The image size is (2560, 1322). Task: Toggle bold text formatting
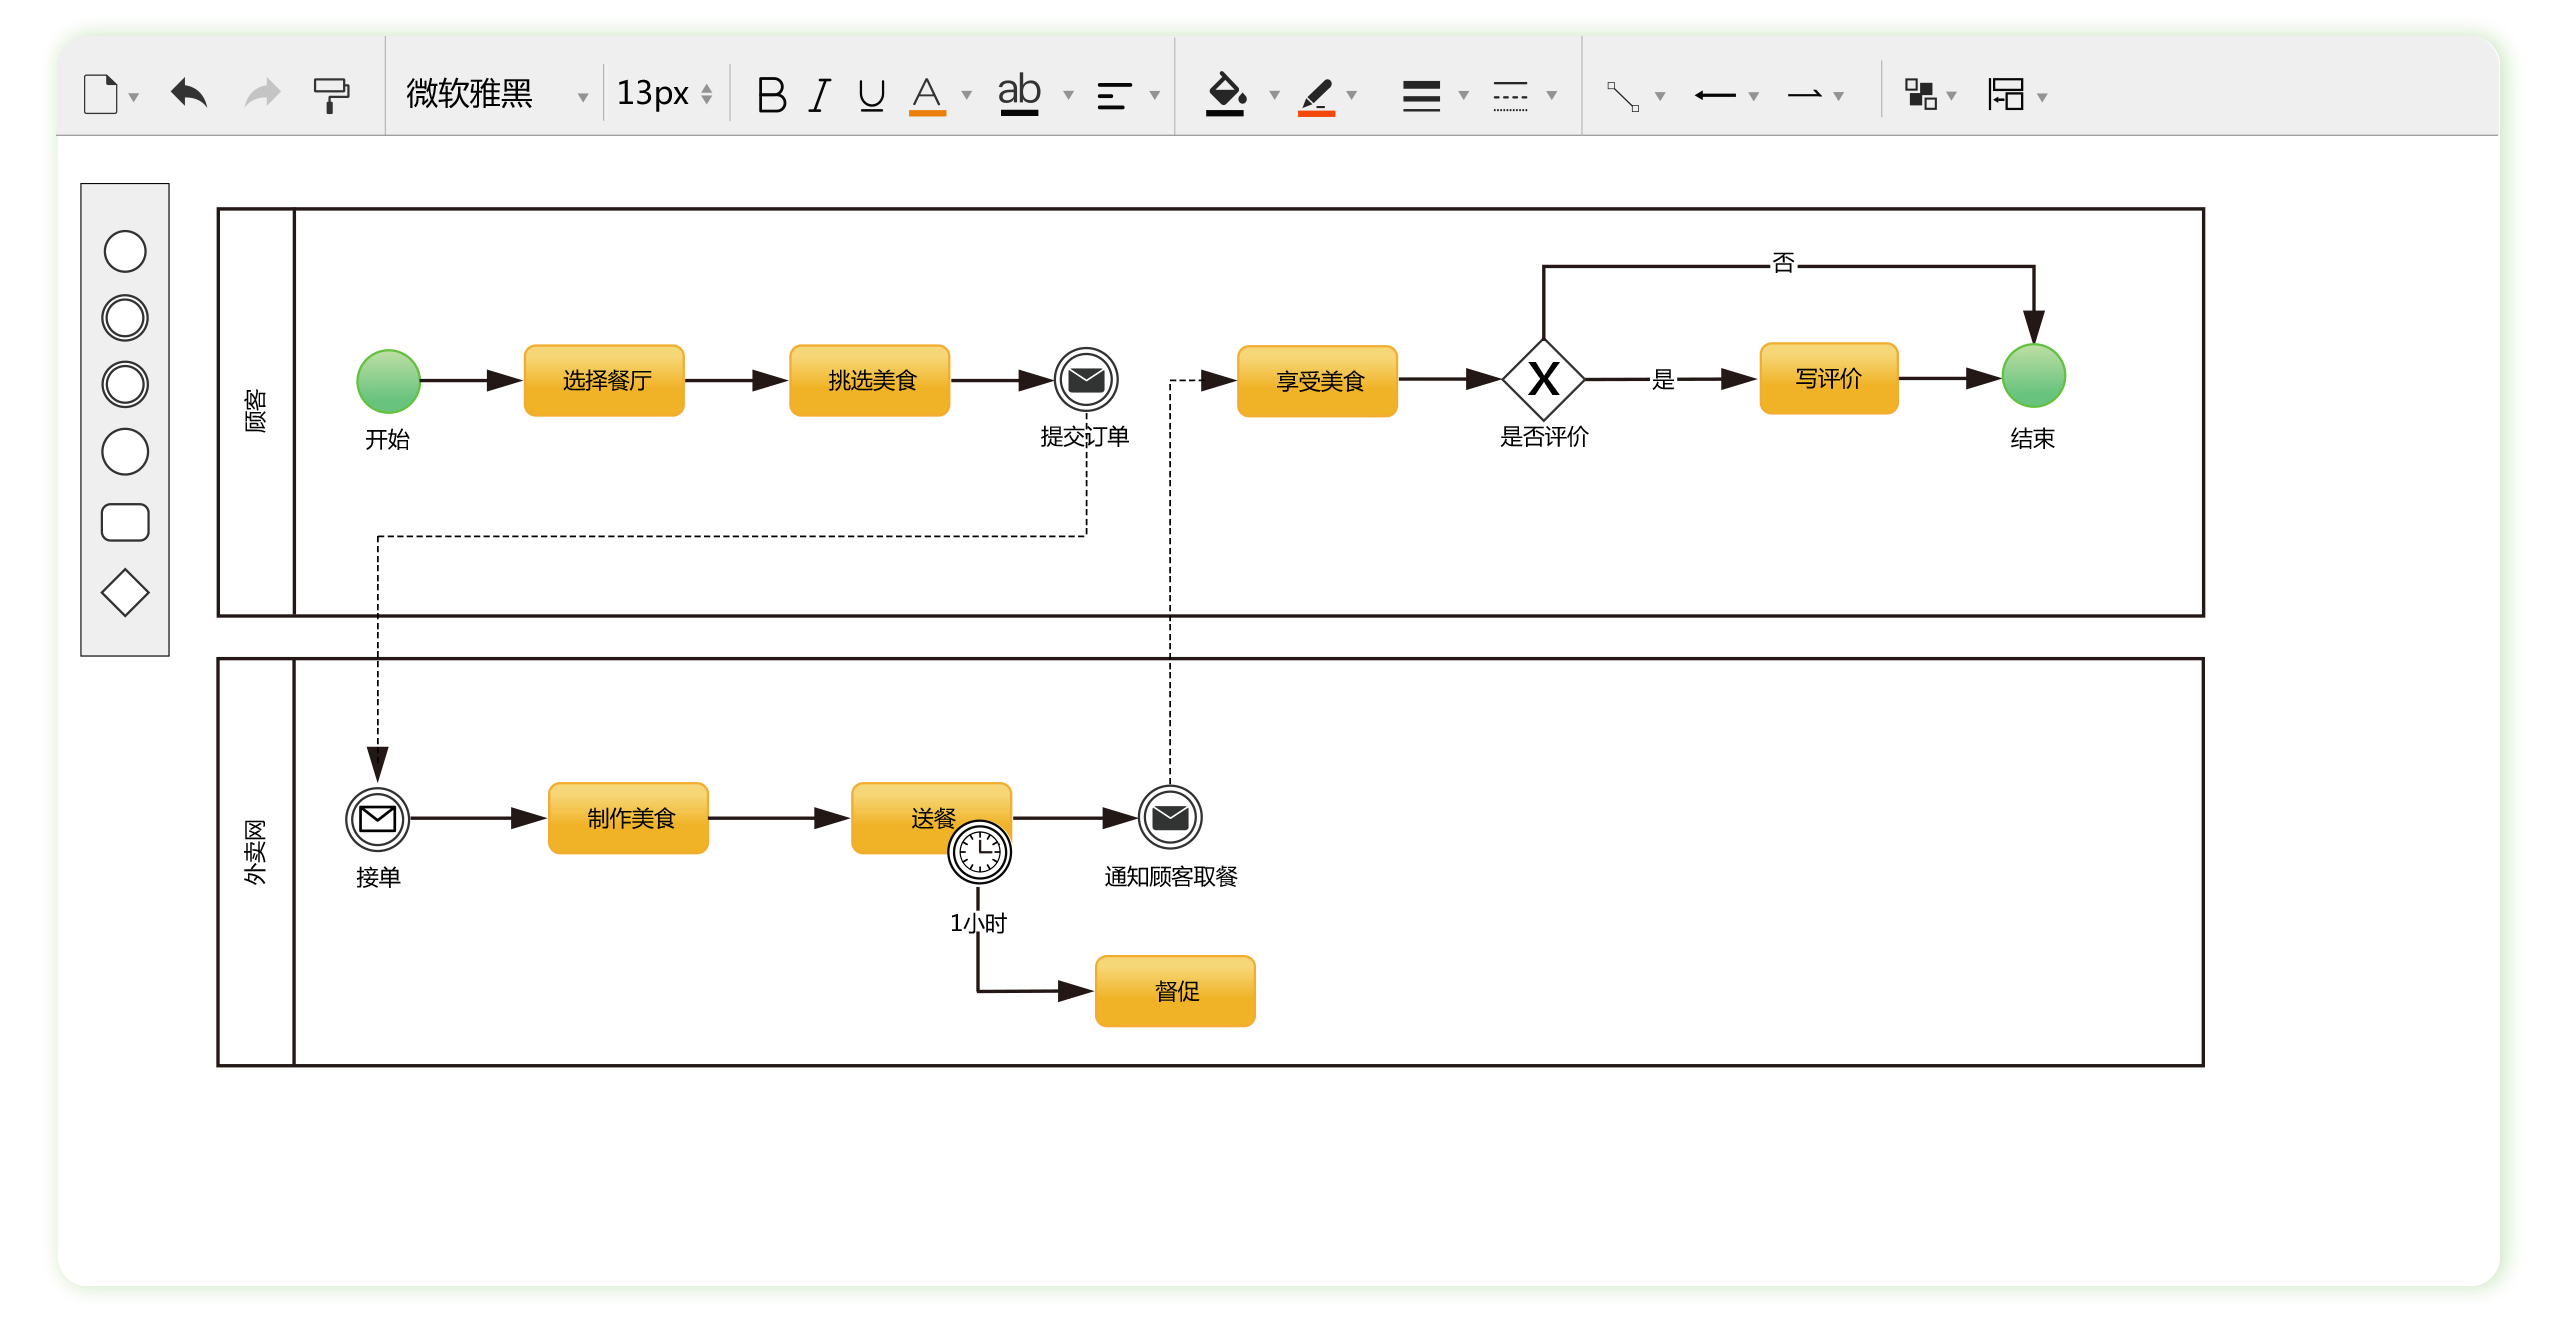click(x=771, y=95)
